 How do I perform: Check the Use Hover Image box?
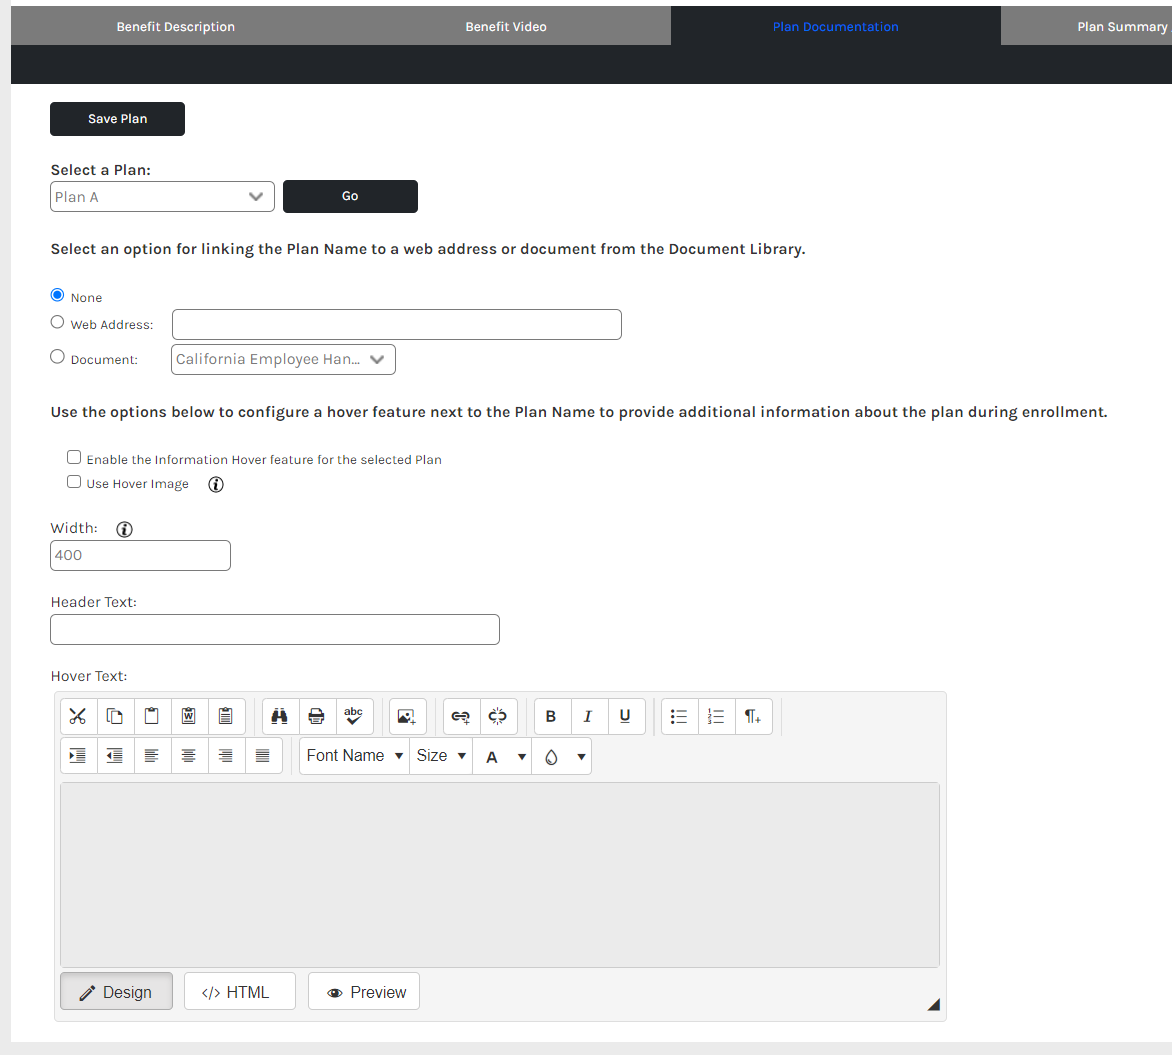point(74,482)
